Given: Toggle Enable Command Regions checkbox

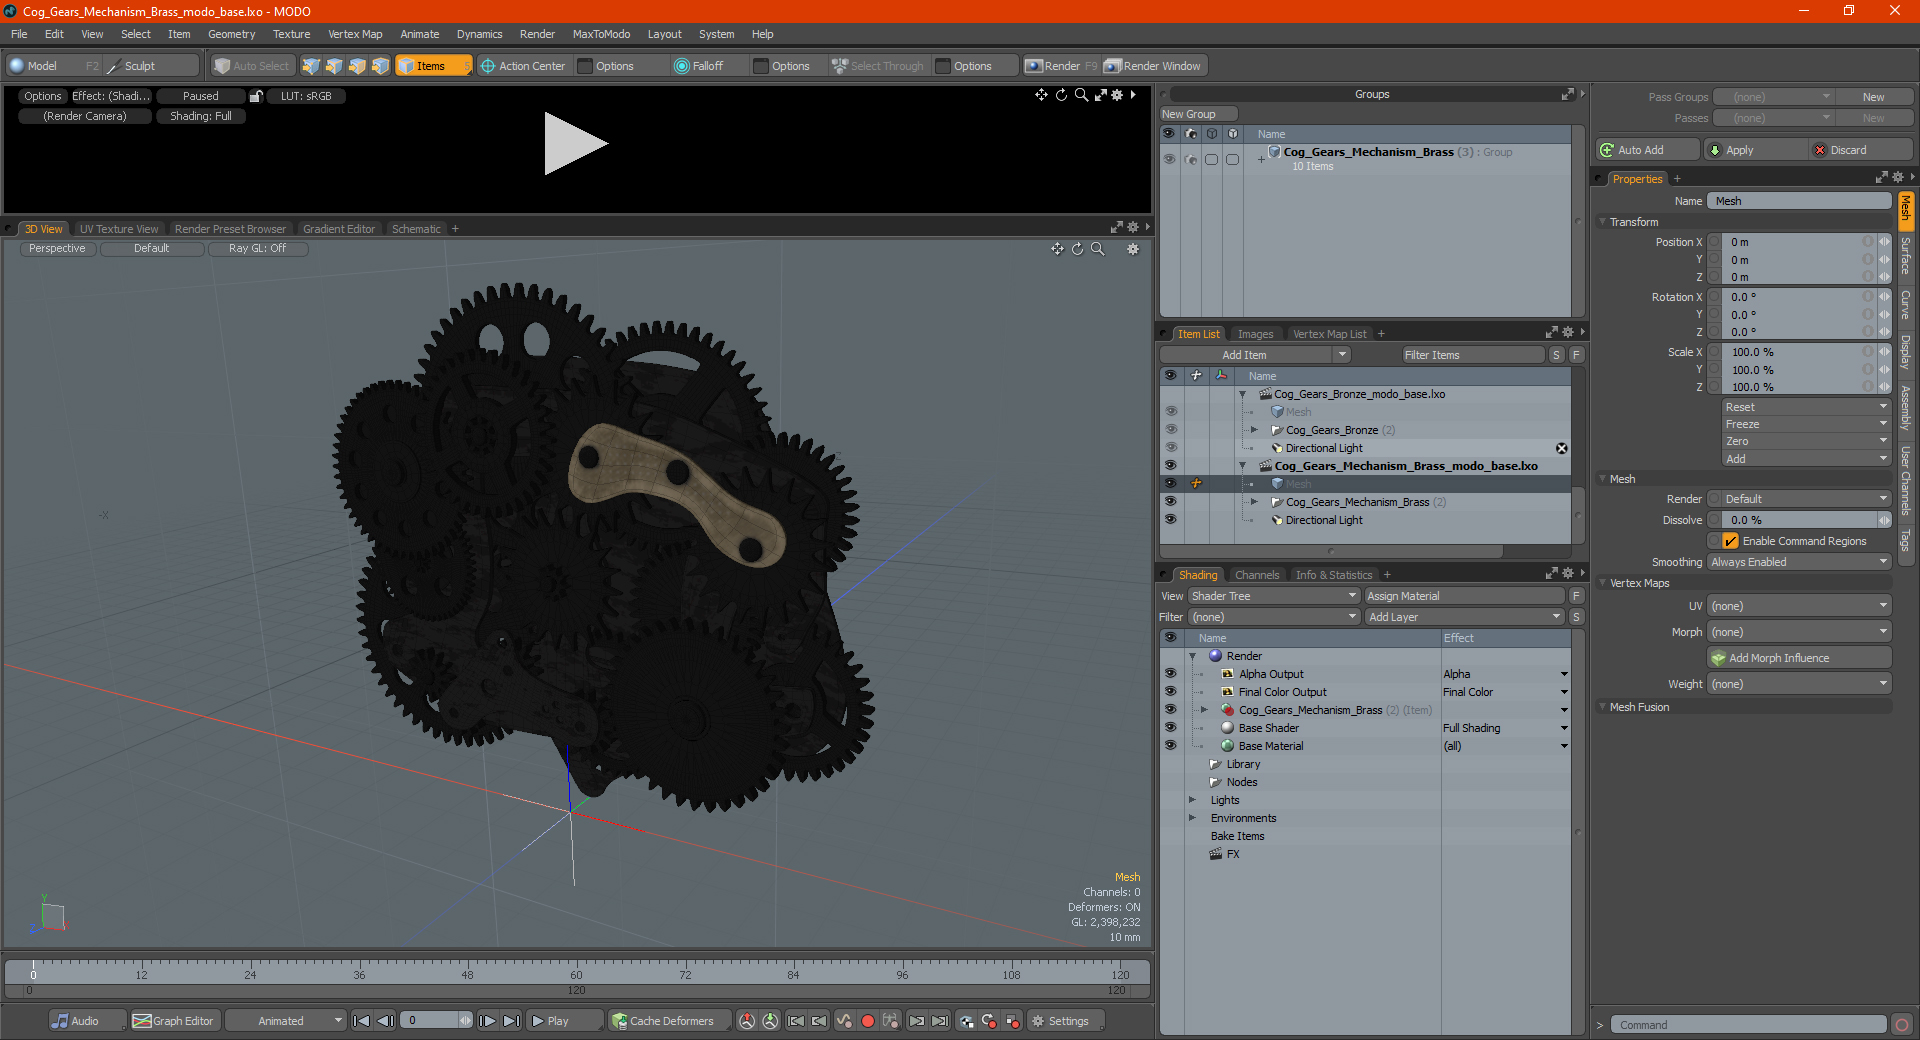Looking at the screenshot, I should click(1730, 541).
